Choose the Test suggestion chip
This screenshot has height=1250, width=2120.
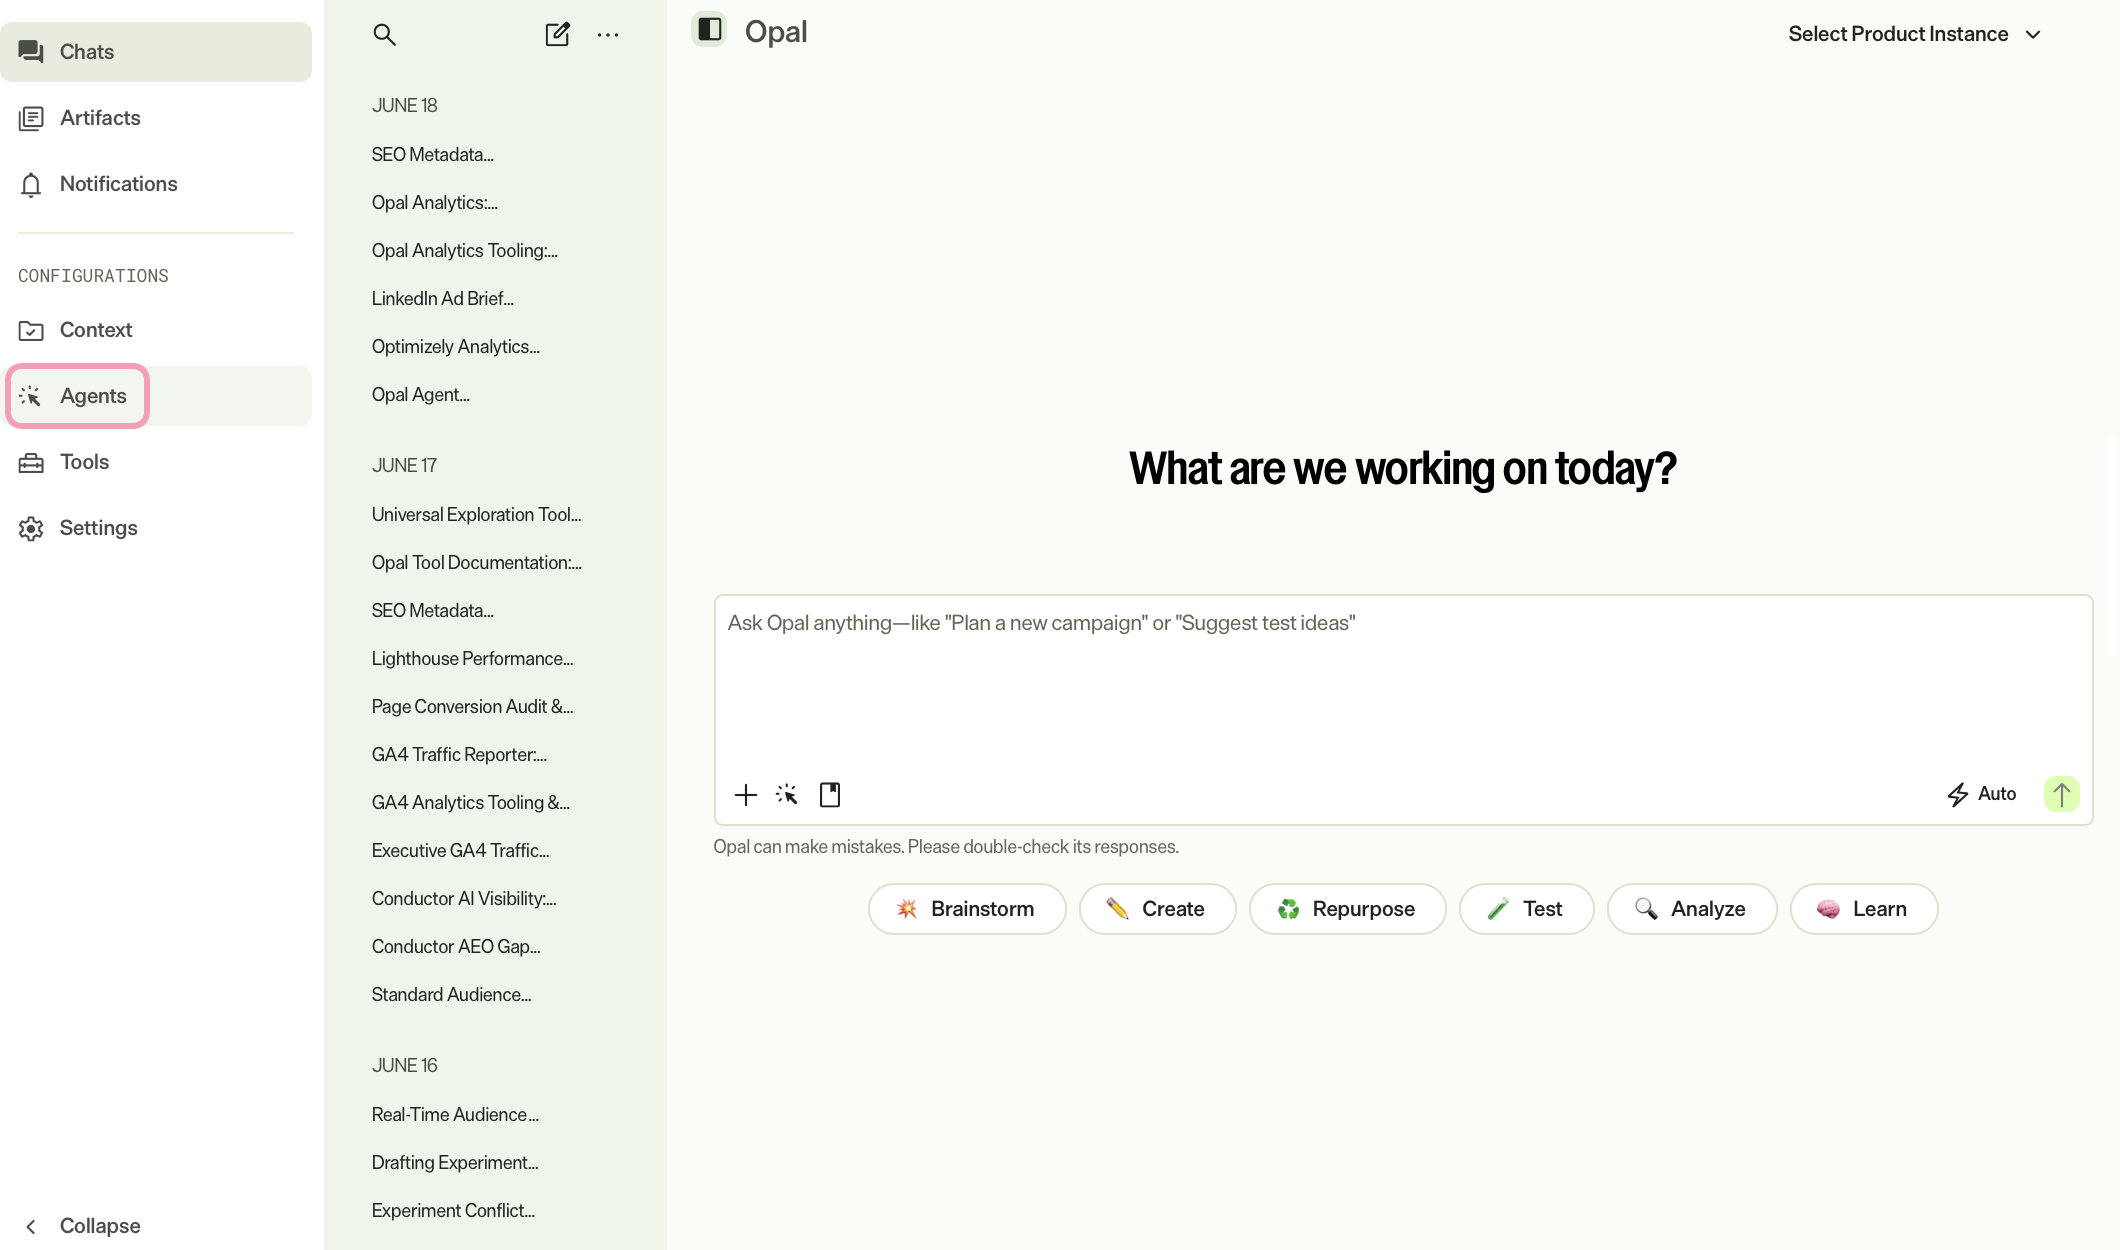tap(1526, 909)
